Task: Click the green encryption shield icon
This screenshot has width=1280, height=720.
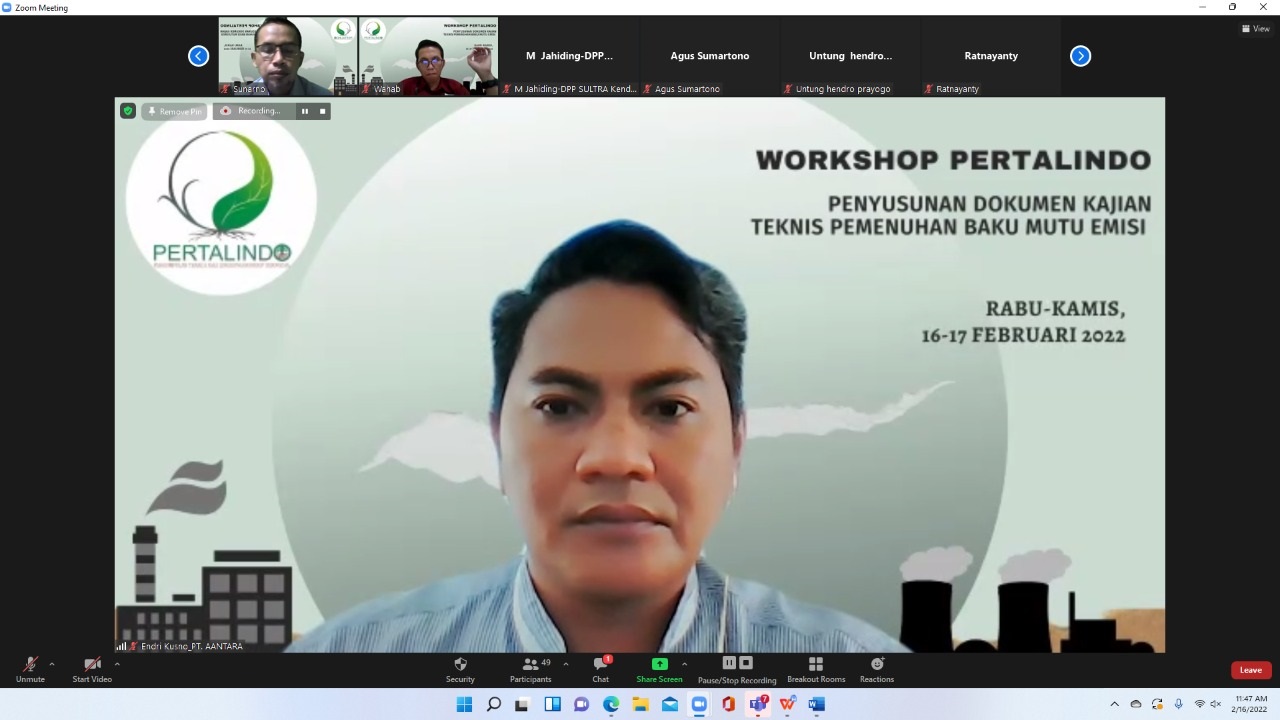Action: pos(127,111)
